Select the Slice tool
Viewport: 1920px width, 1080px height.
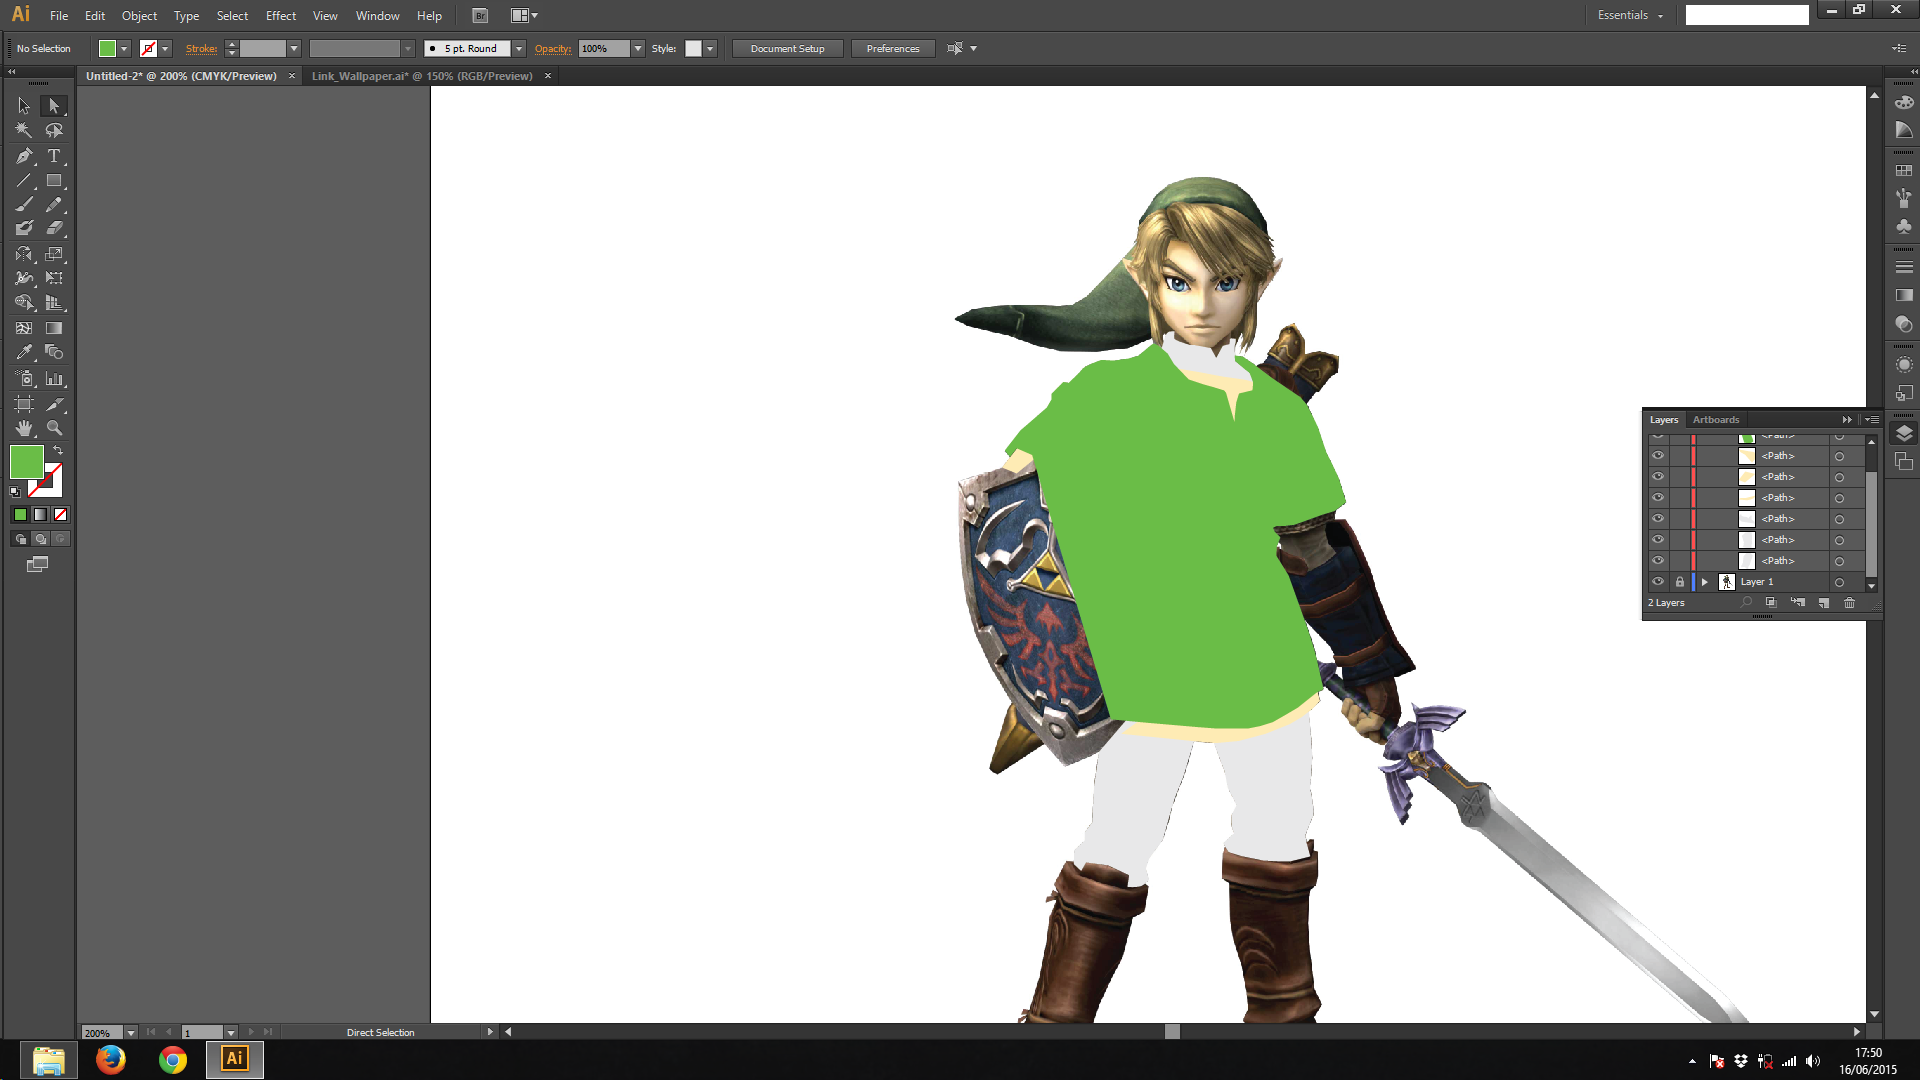54,404
